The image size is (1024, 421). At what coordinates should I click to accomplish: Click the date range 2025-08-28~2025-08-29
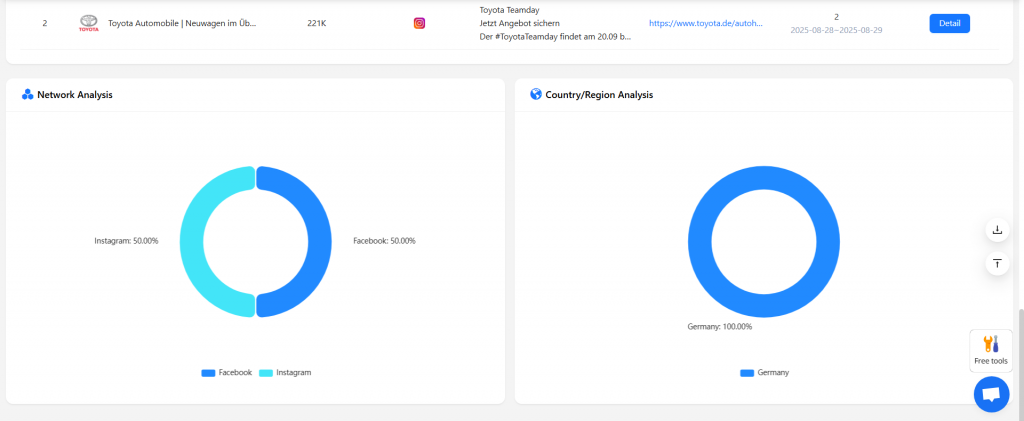pyautogui.click(x=837, y=30)
